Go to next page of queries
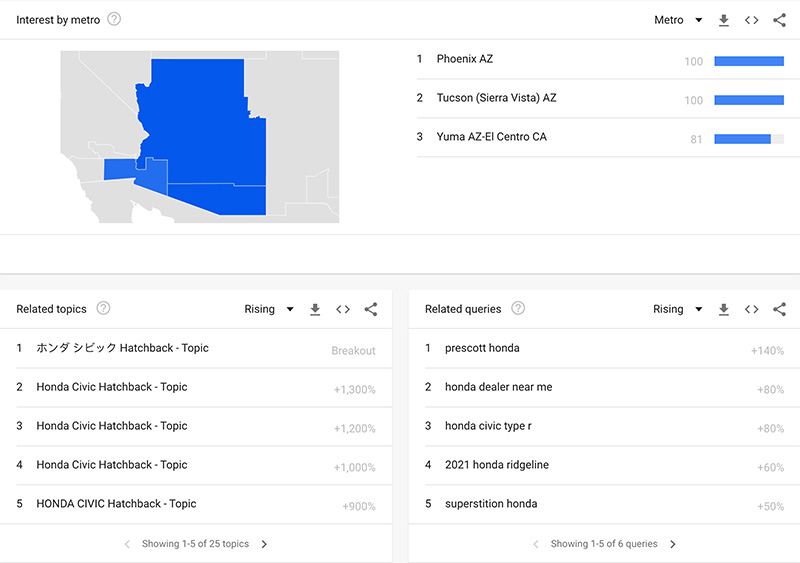The height and width of the screenshot is (563, 800). [x=672, y=544]
